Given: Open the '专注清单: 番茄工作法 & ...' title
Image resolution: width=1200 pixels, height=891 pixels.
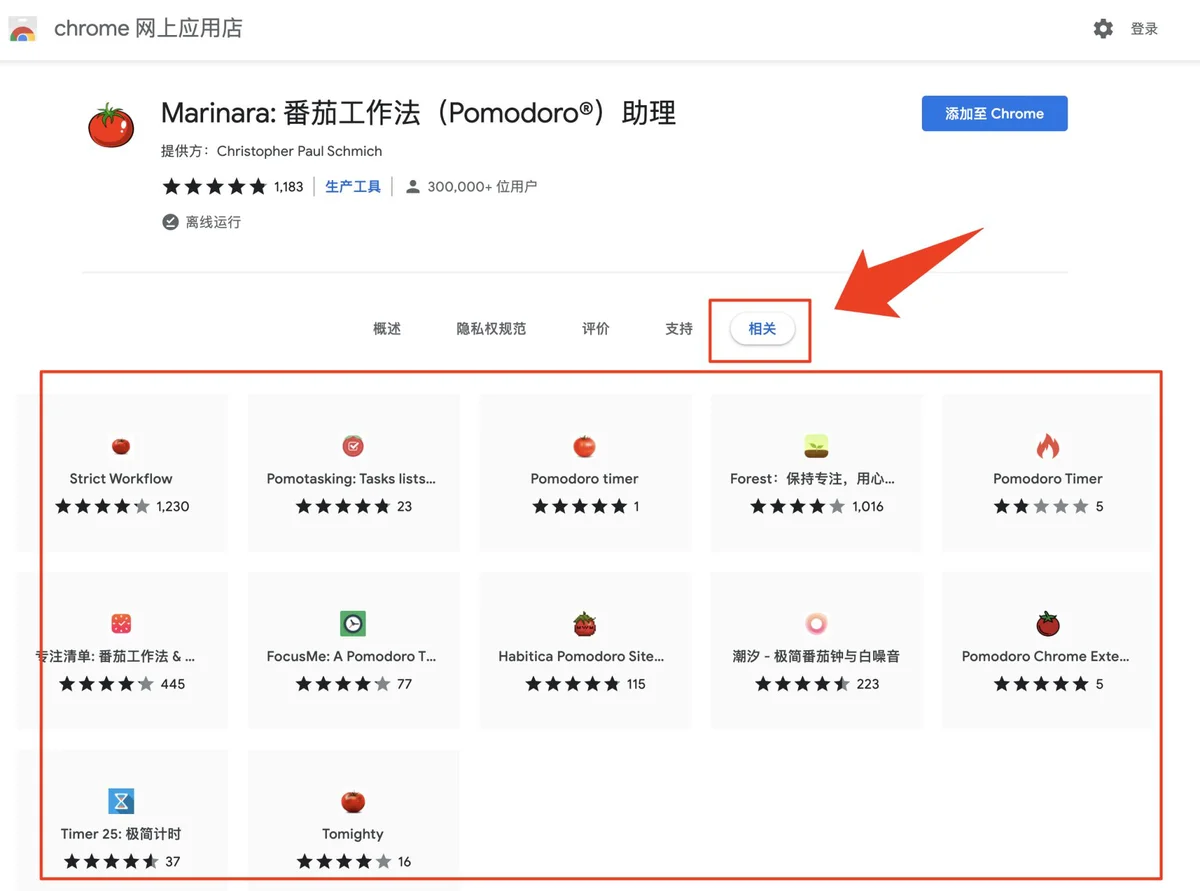Looking at the screenshot, I should [x=115, y=657].
